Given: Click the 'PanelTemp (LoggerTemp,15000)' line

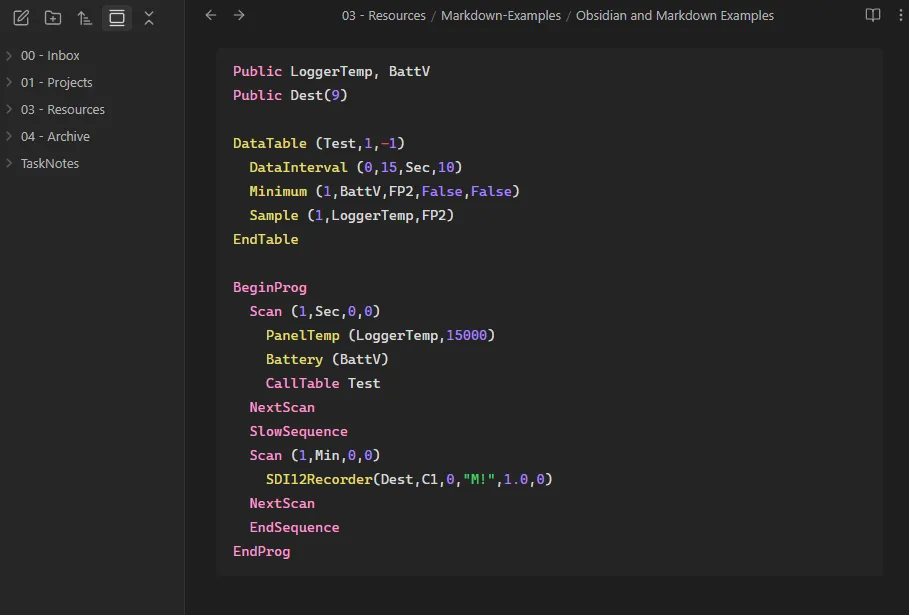Looking at the screenshot, I should (380, 336).
